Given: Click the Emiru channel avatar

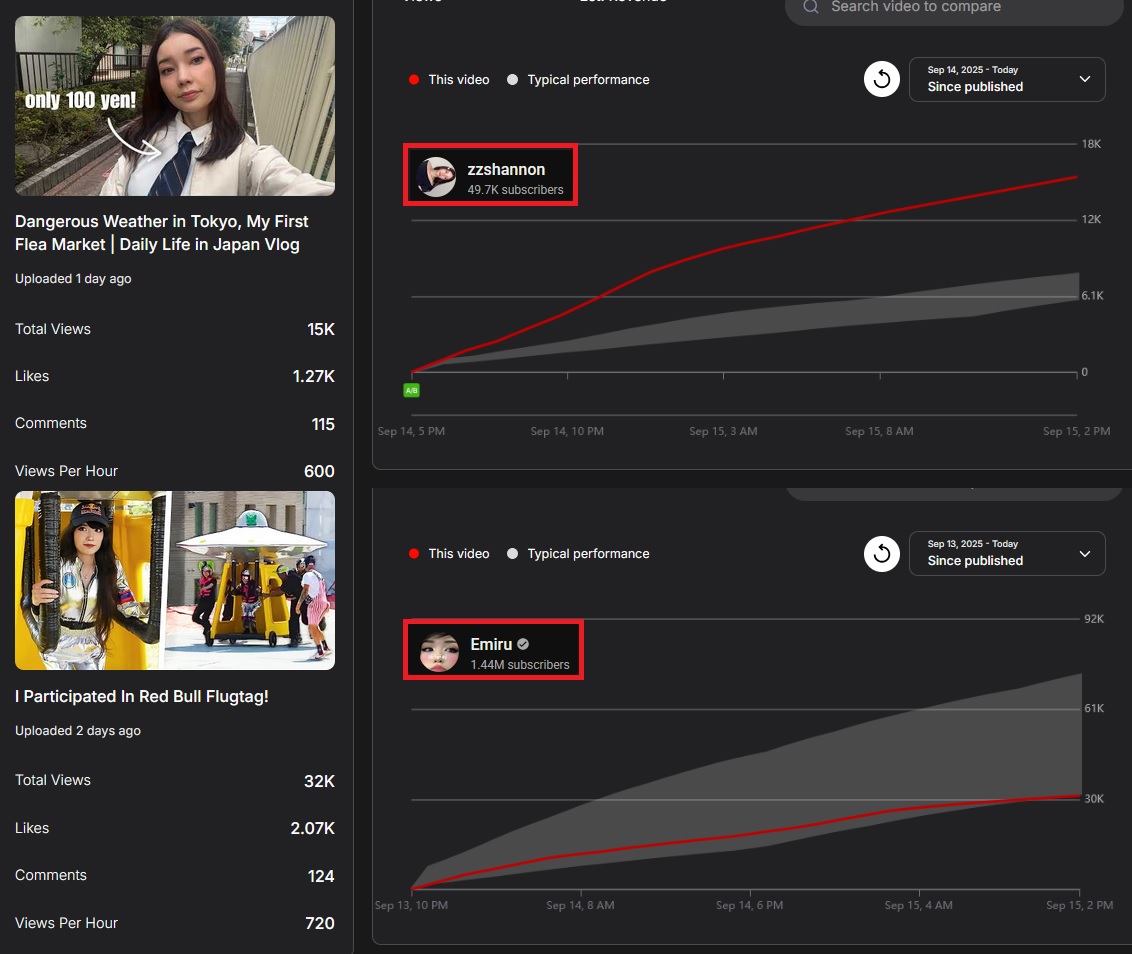Looking at the screenshot, I should (x=439, y=652).
